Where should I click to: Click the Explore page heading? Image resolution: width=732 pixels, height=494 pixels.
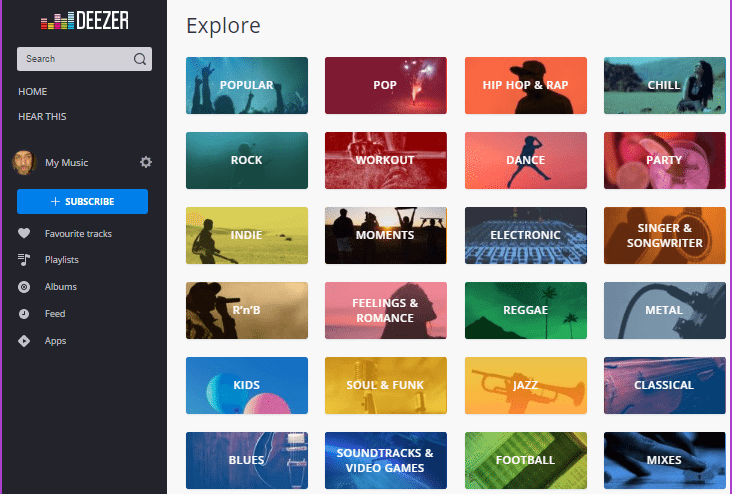click(223, 26)
